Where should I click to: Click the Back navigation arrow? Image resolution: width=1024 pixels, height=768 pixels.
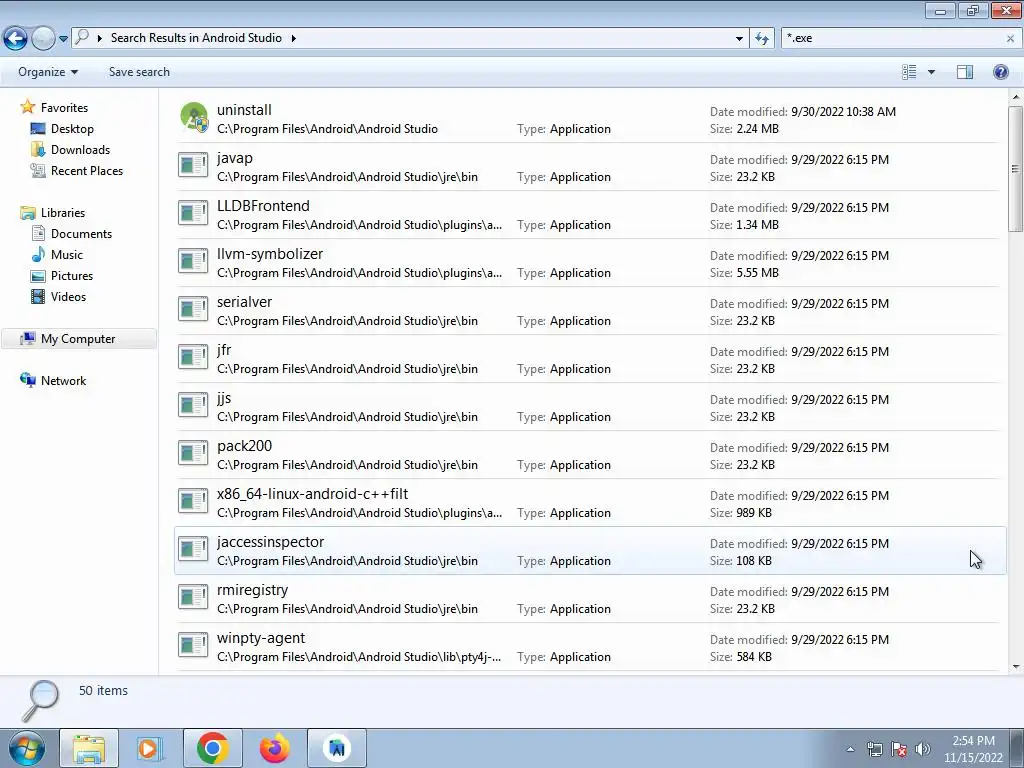click(x=16, y=39)
